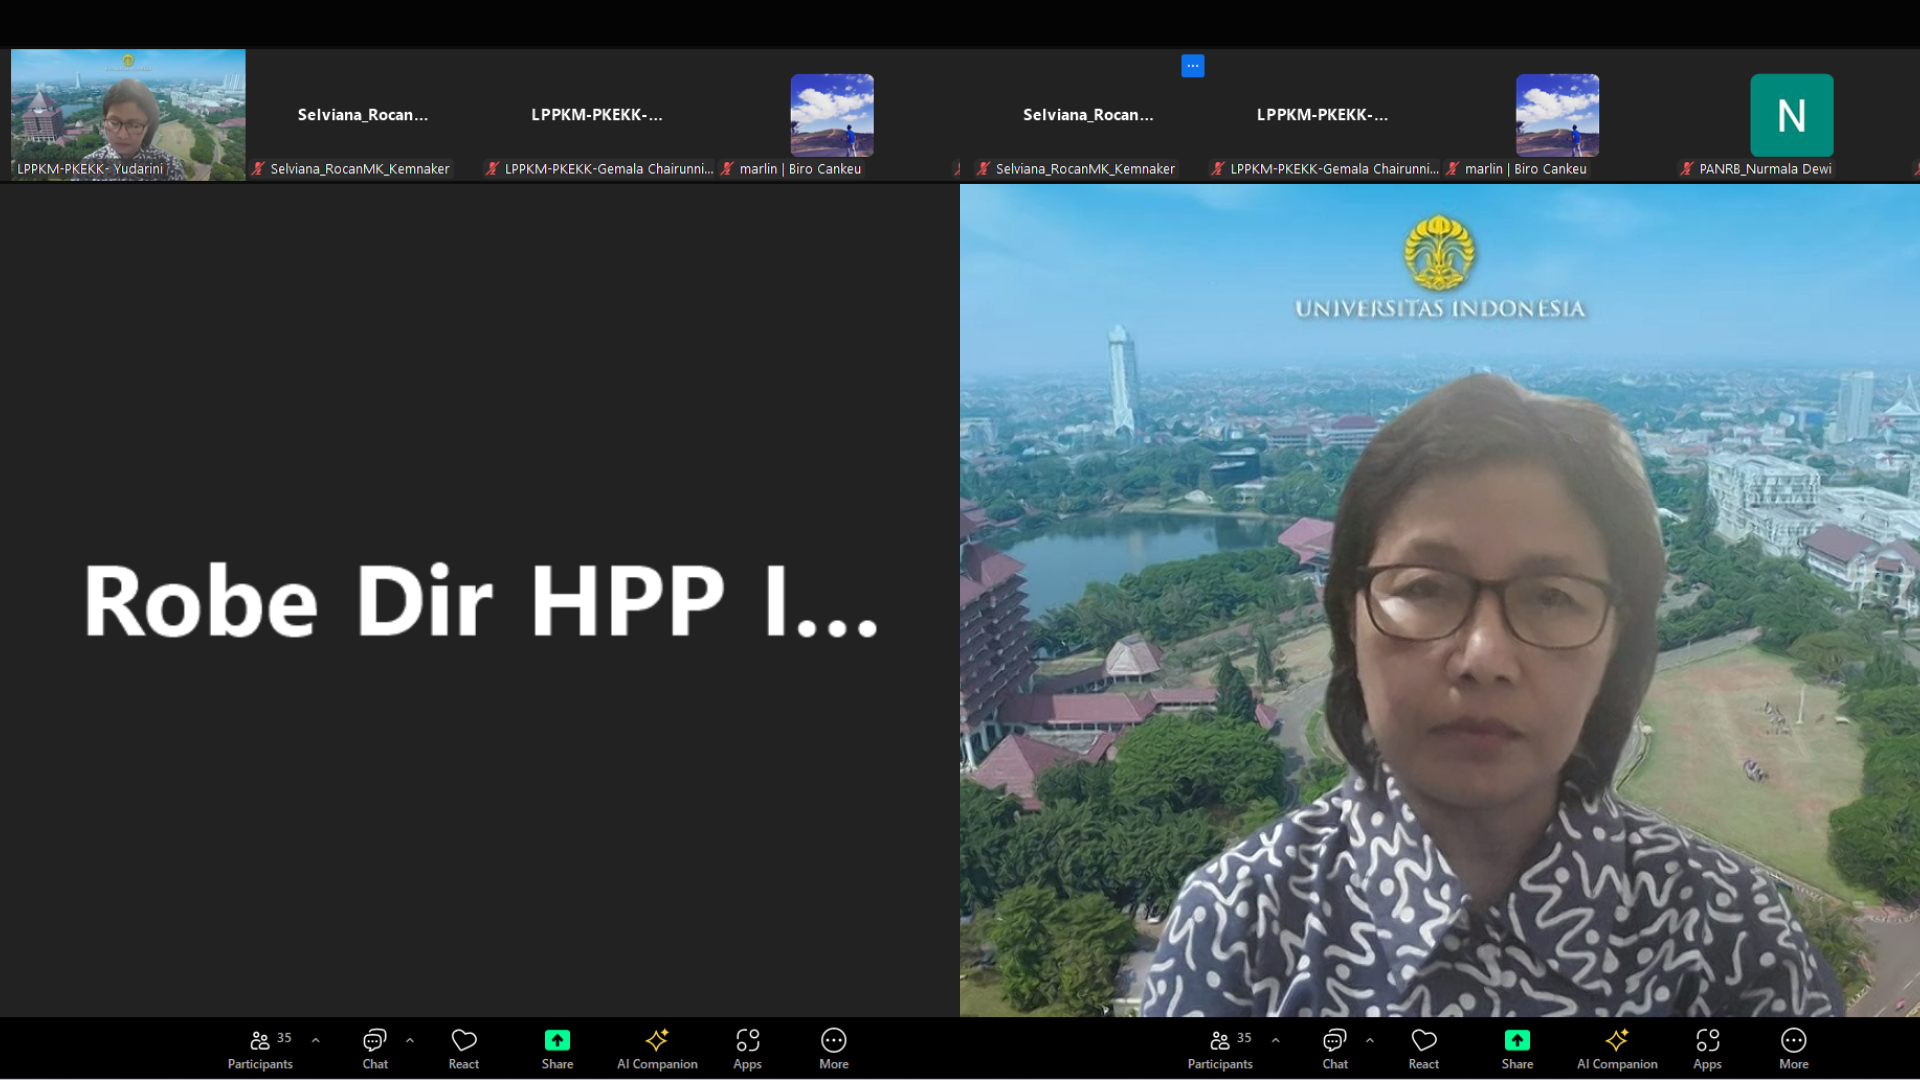Open React menu in right Zoom window
This screenshot has height=1080, width=1920.
tap(1424, 1049)
